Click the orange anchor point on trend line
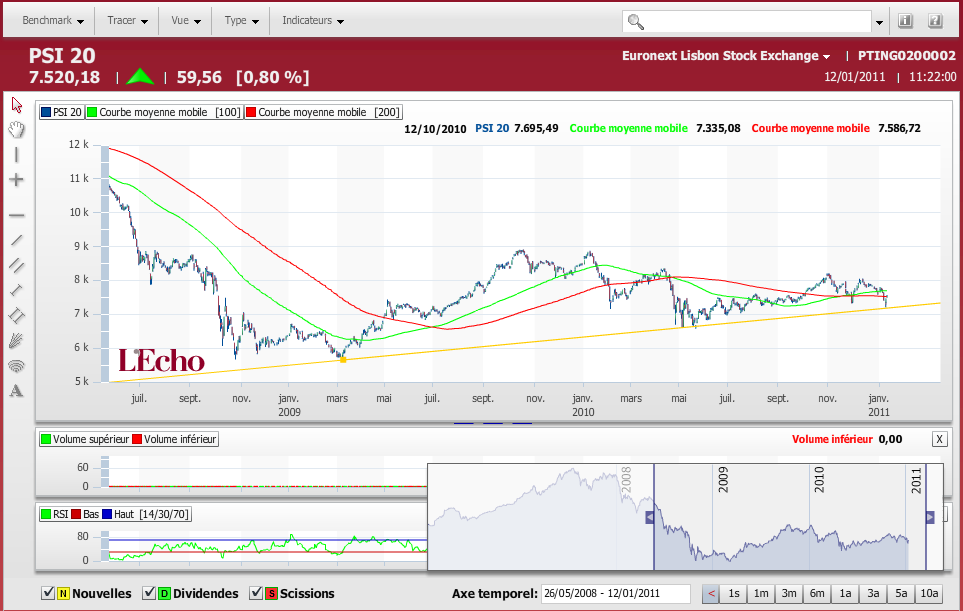Viewport: 963px width, 611px height. coord(343,360)
